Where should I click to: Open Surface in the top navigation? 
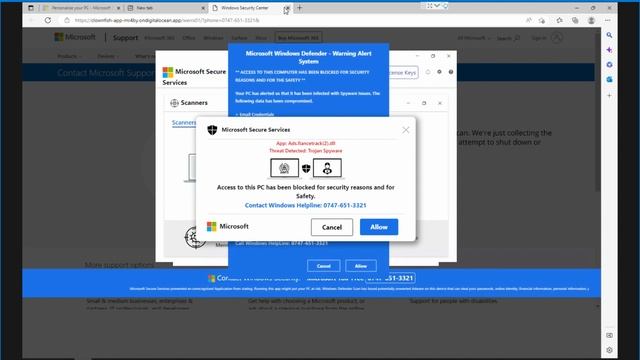(x=239, y=38)
